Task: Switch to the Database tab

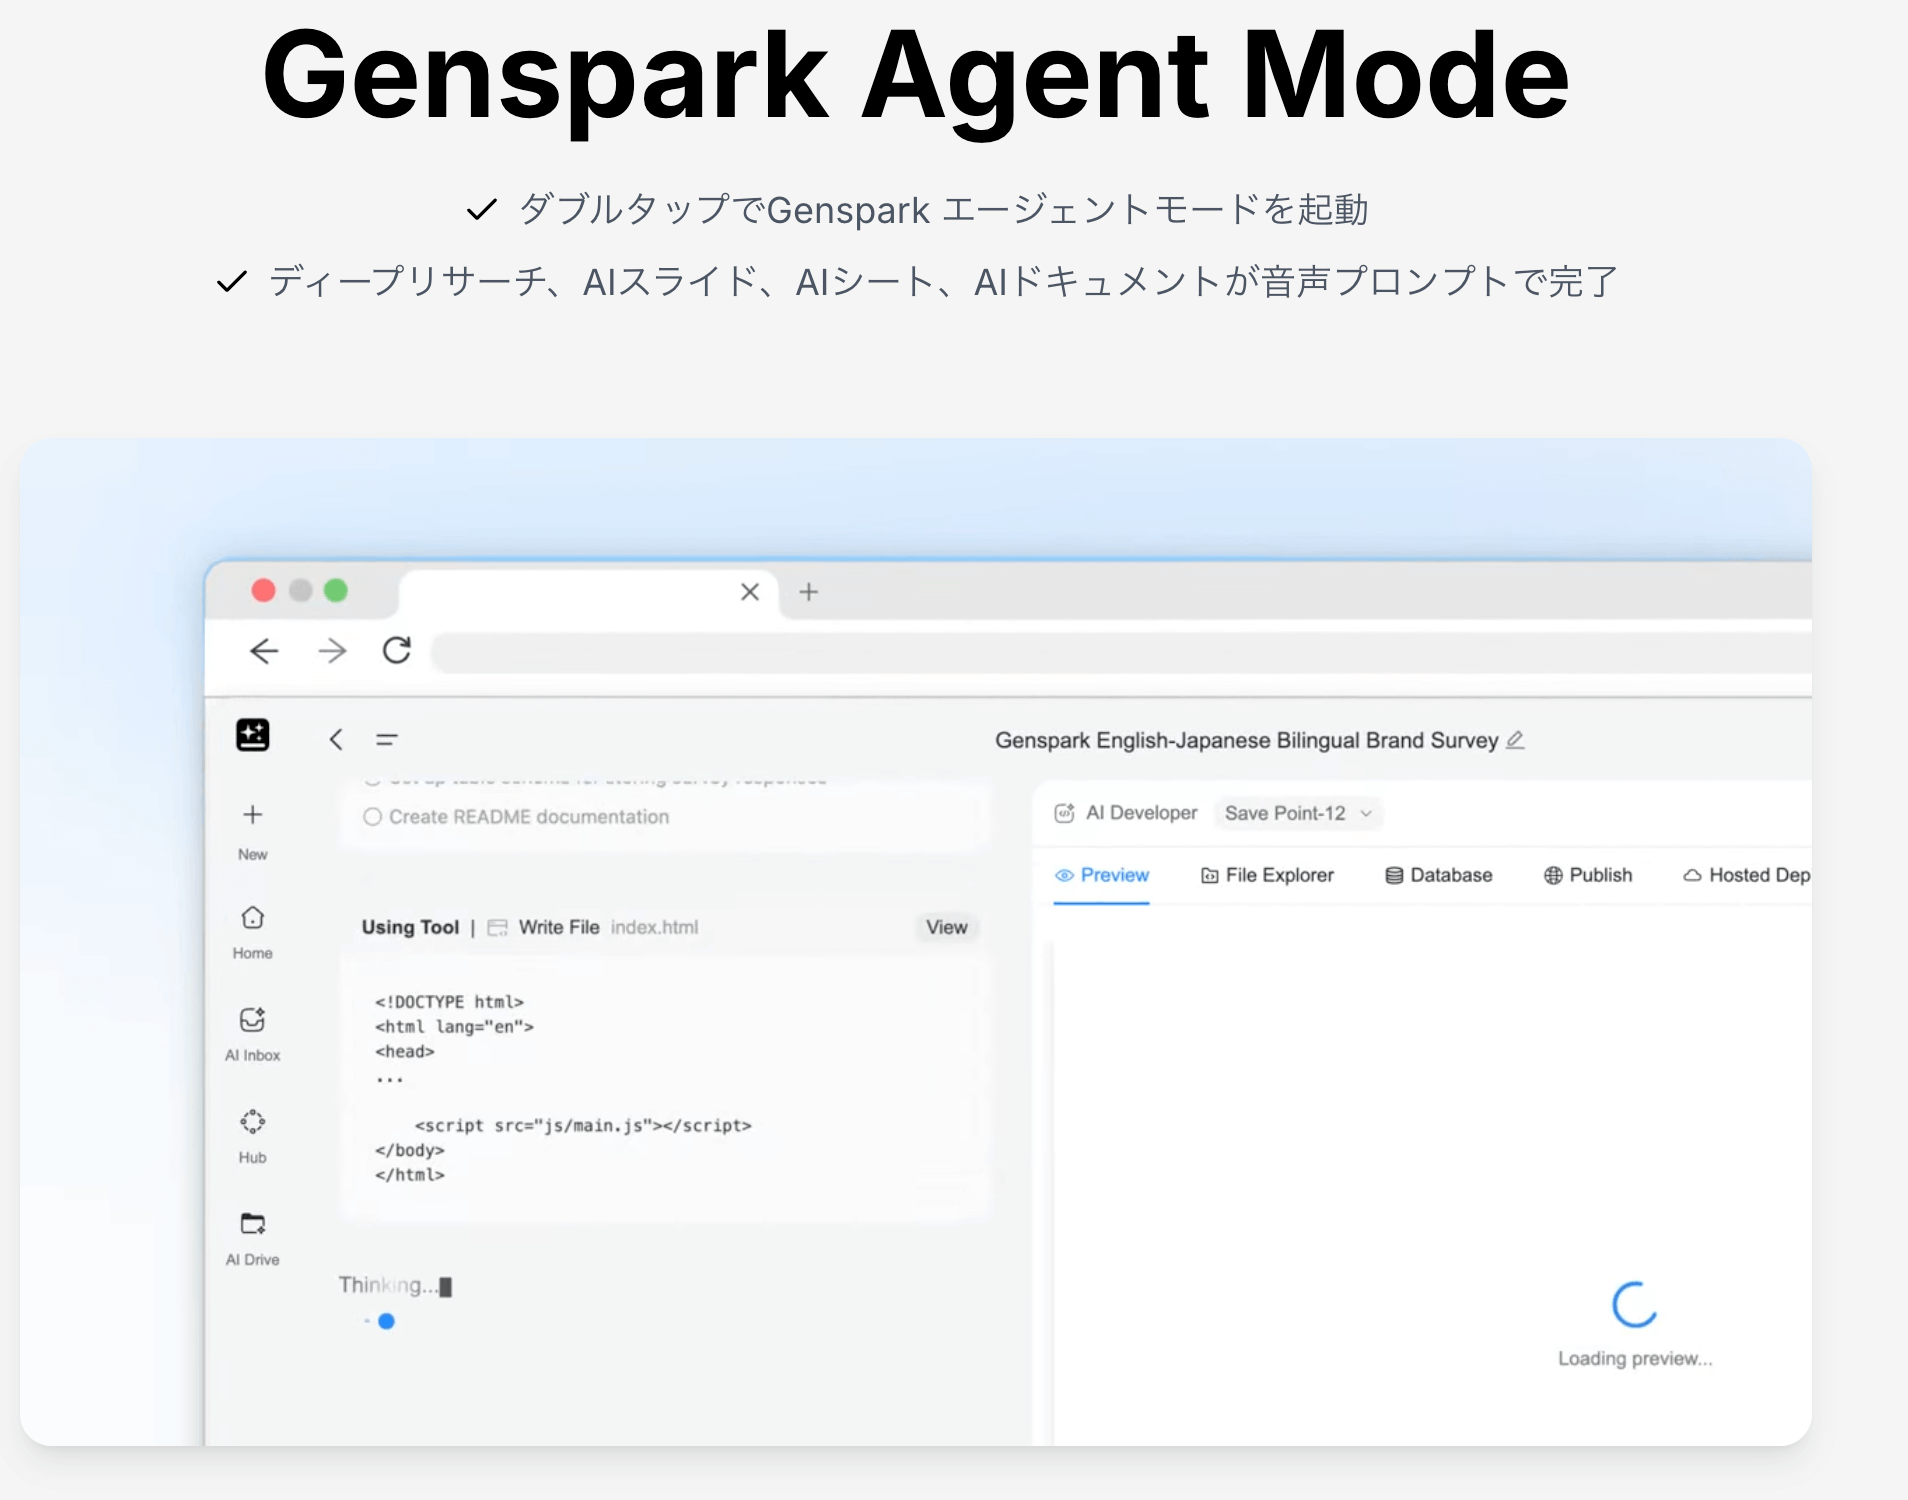Action: pos(1438,875)
